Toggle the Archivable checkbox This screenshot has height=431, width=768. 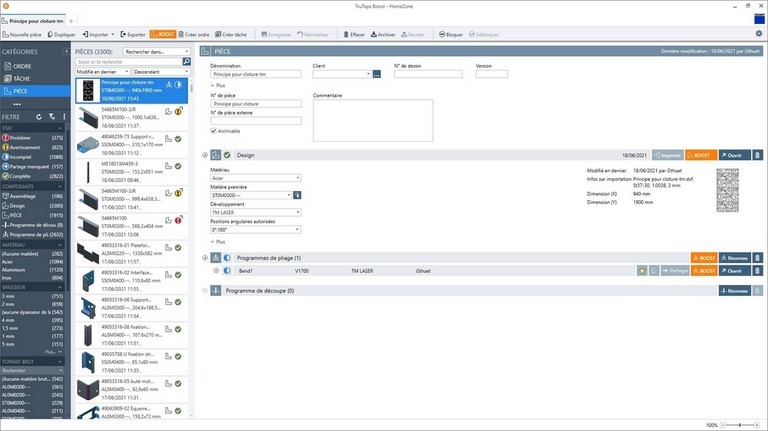pos(214,131)
